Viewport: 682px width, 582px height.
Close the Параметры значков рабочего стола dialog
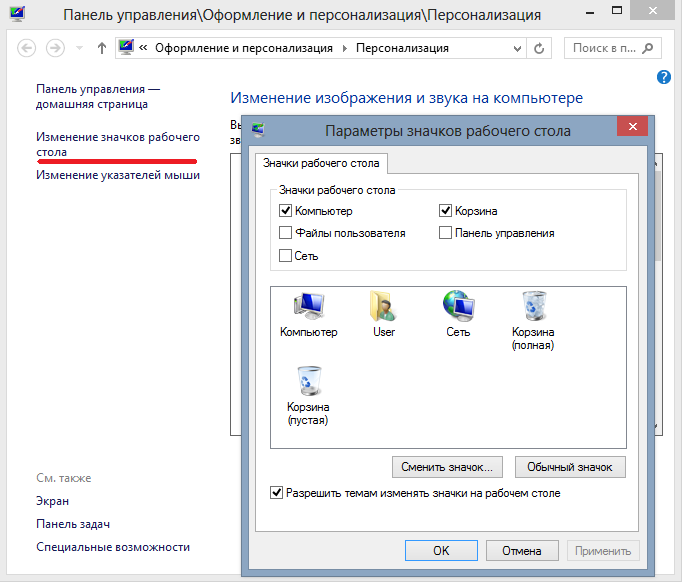(632, 127)
